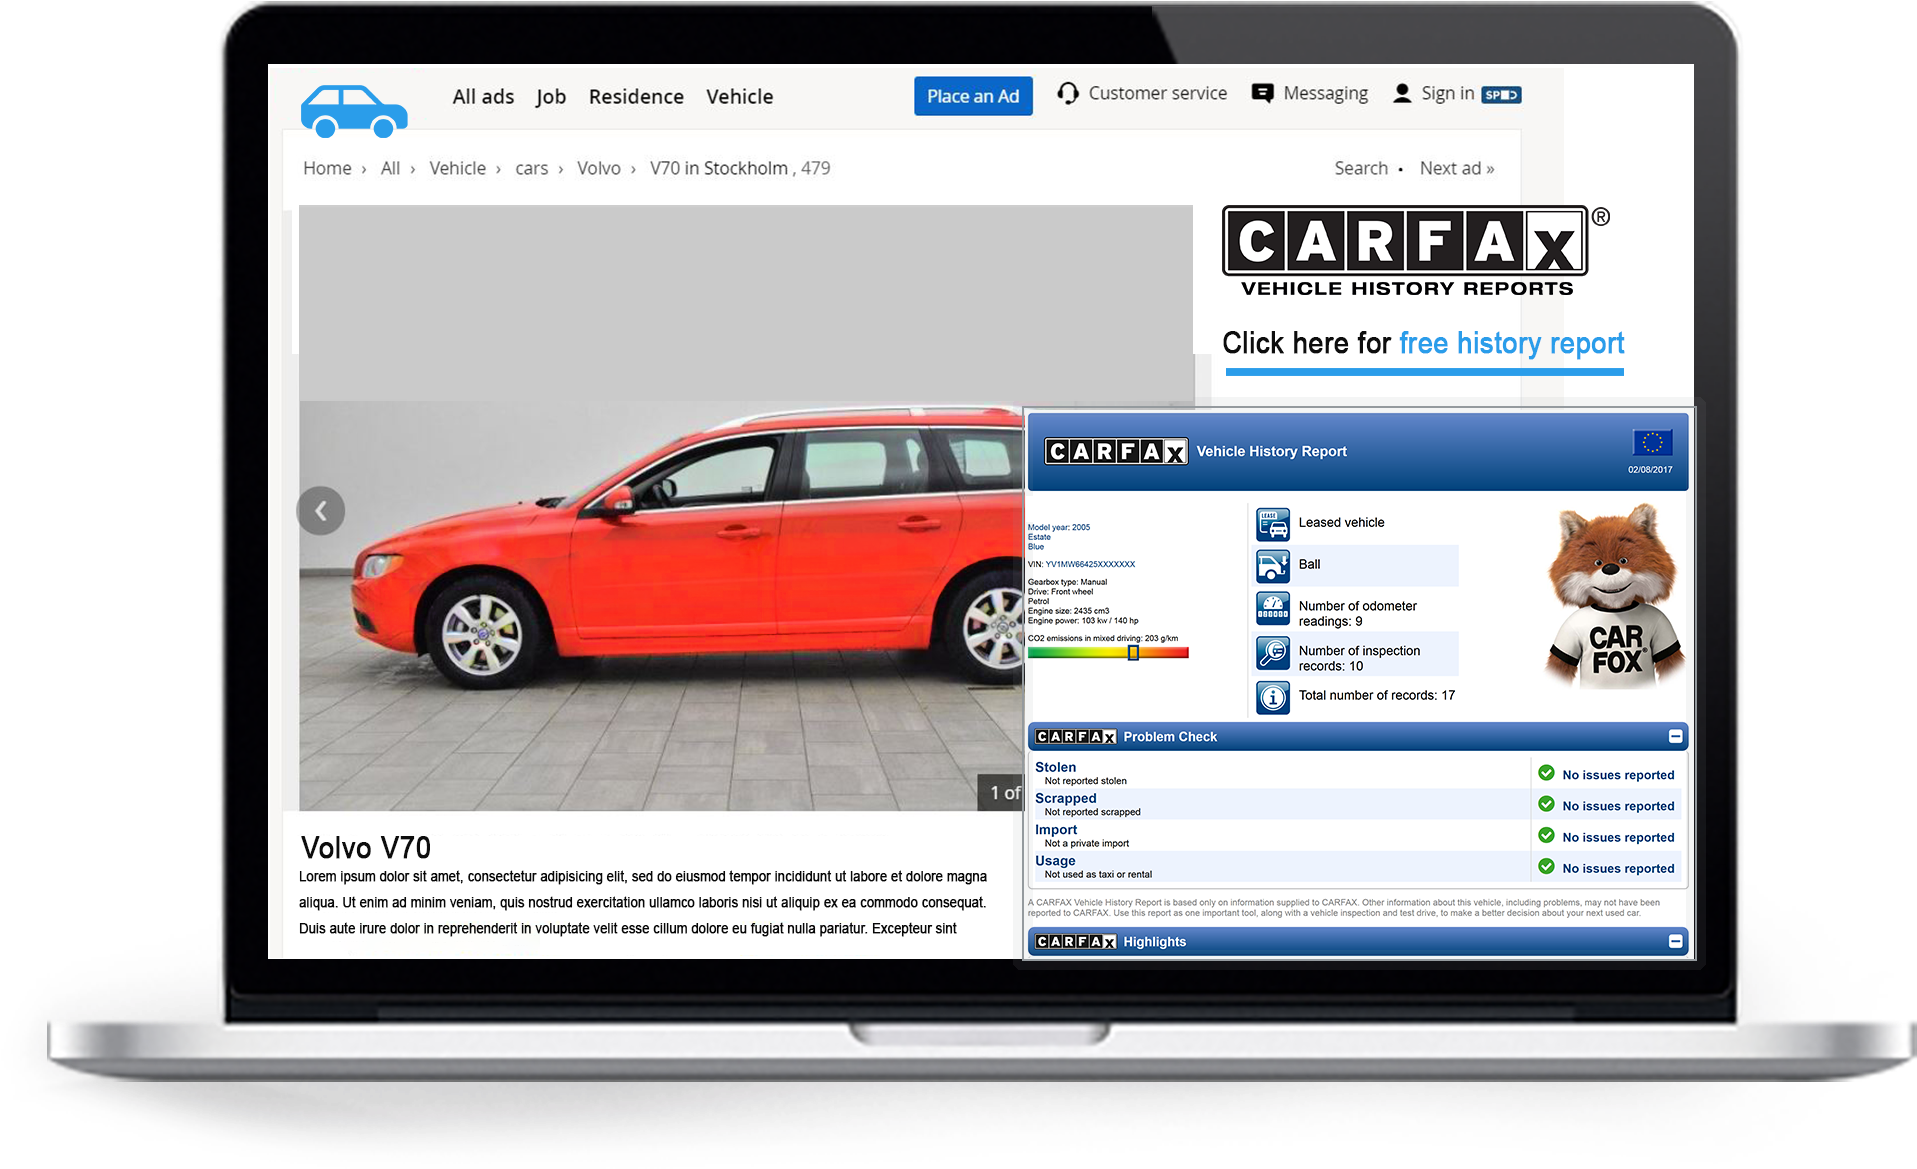
Task: Go to All breadcrumb
Action: pyautogui.click(x=390, y=168)
